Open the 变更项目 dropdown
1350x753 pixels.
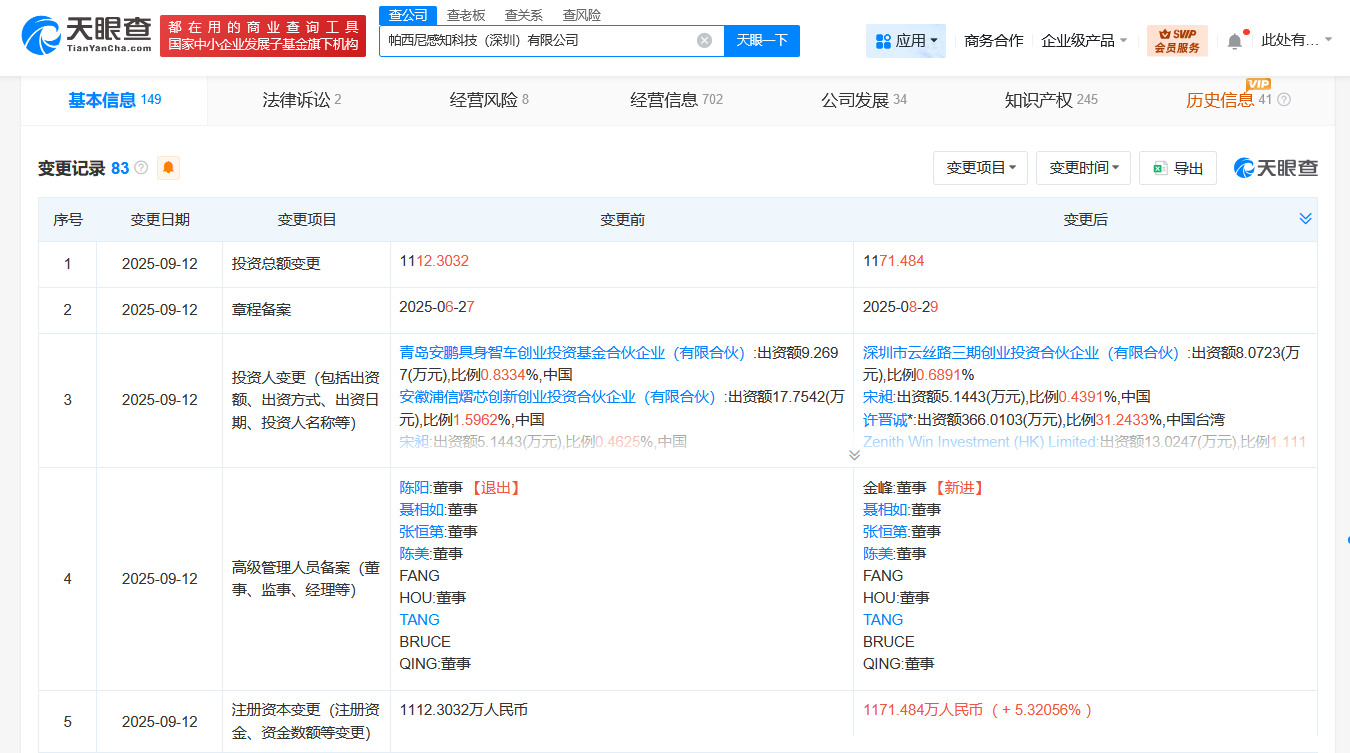980,168
